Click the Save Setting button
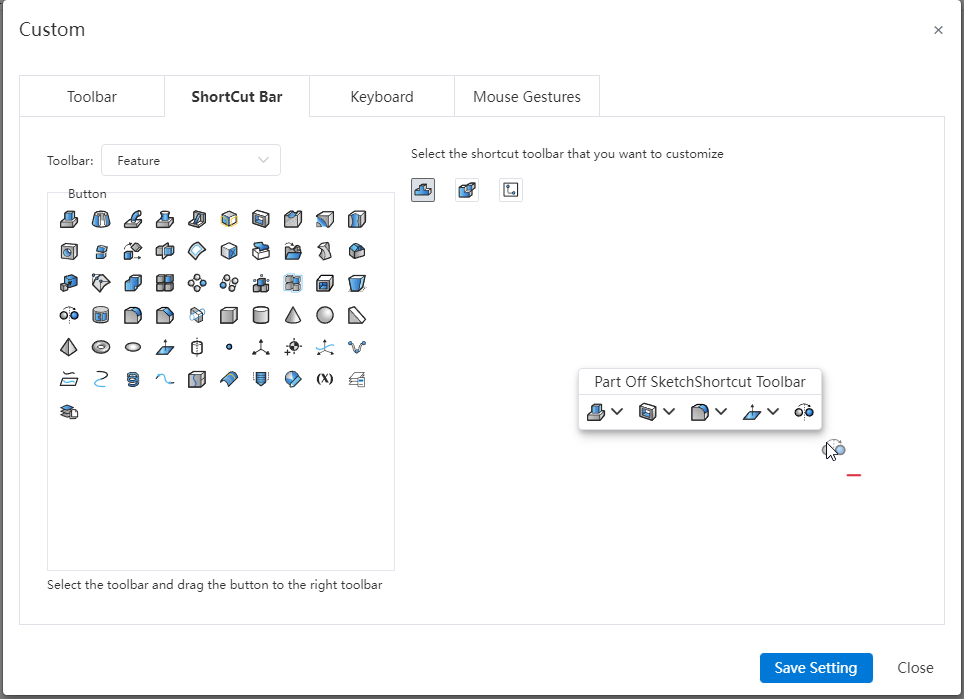964x699 pixels. [x=816, y=668]
